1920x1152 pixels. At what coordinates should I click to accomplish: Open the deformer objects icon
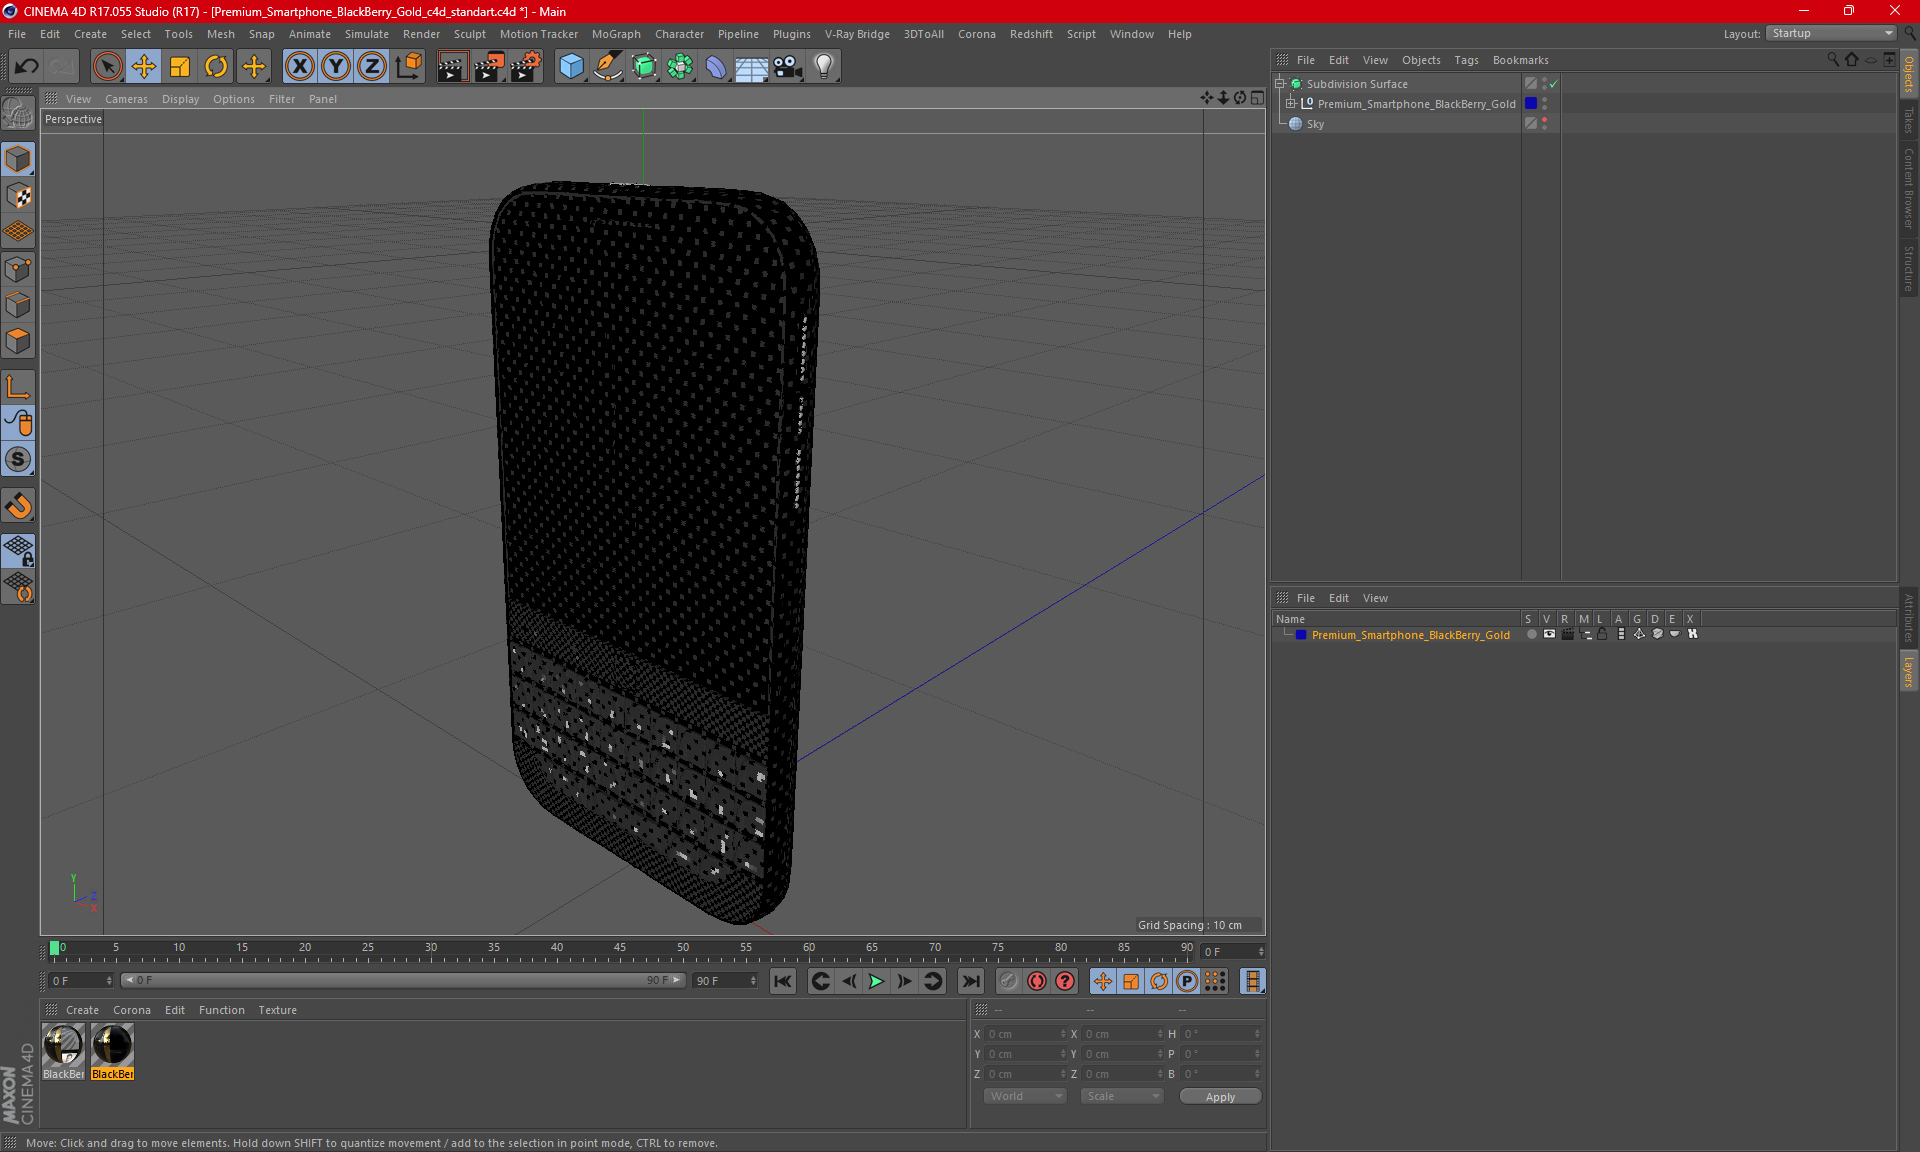tap(716, 67)
